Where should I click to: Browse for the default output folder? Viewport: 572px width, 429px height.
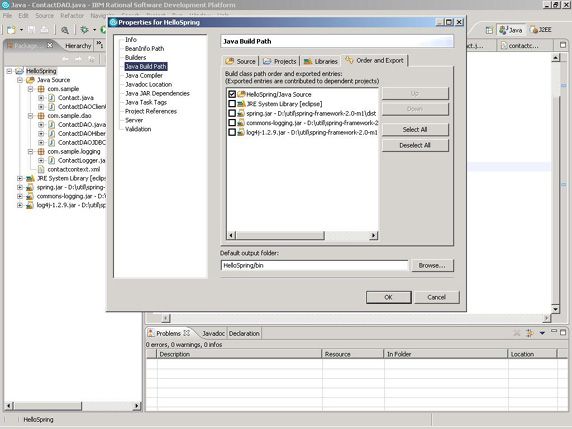[432, 265]
